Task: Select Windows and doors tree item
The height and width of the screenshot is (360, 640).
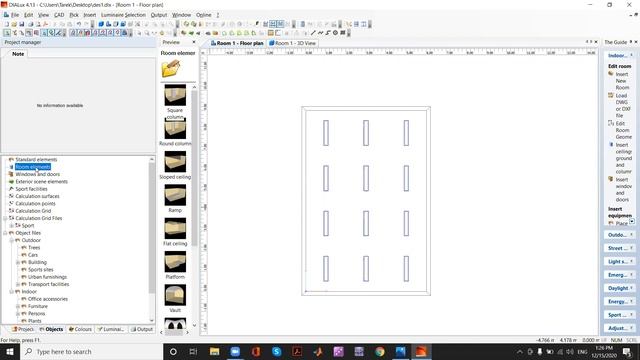Action: [37, 174]
